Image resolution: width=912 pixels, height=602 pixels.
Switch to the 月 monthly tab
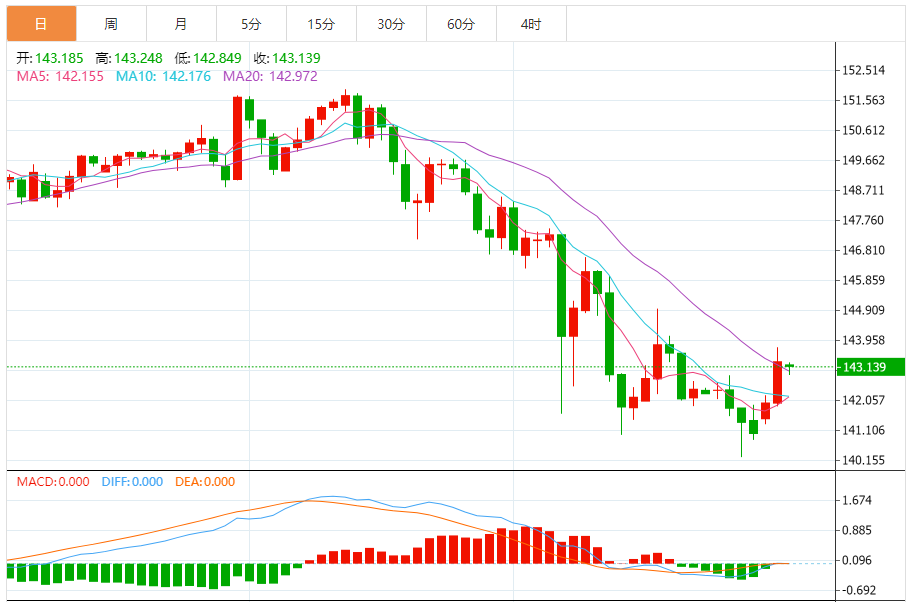[x=181, y=24]
